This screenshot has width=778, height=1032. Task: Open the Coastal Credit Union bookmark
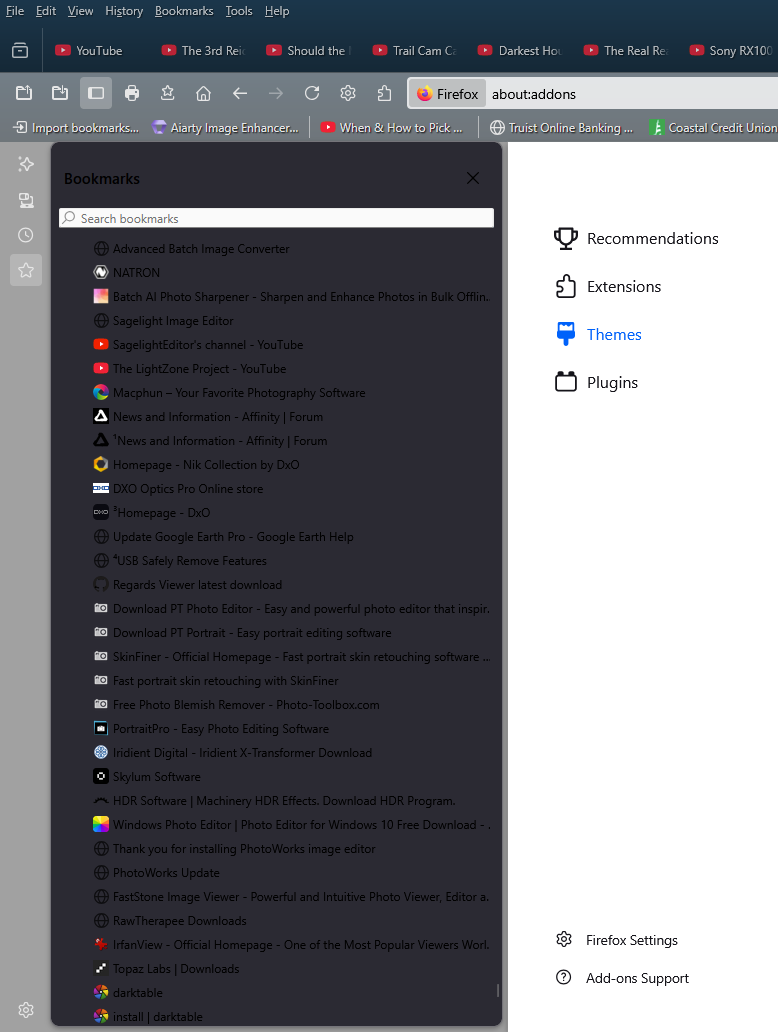coord(712,128)
